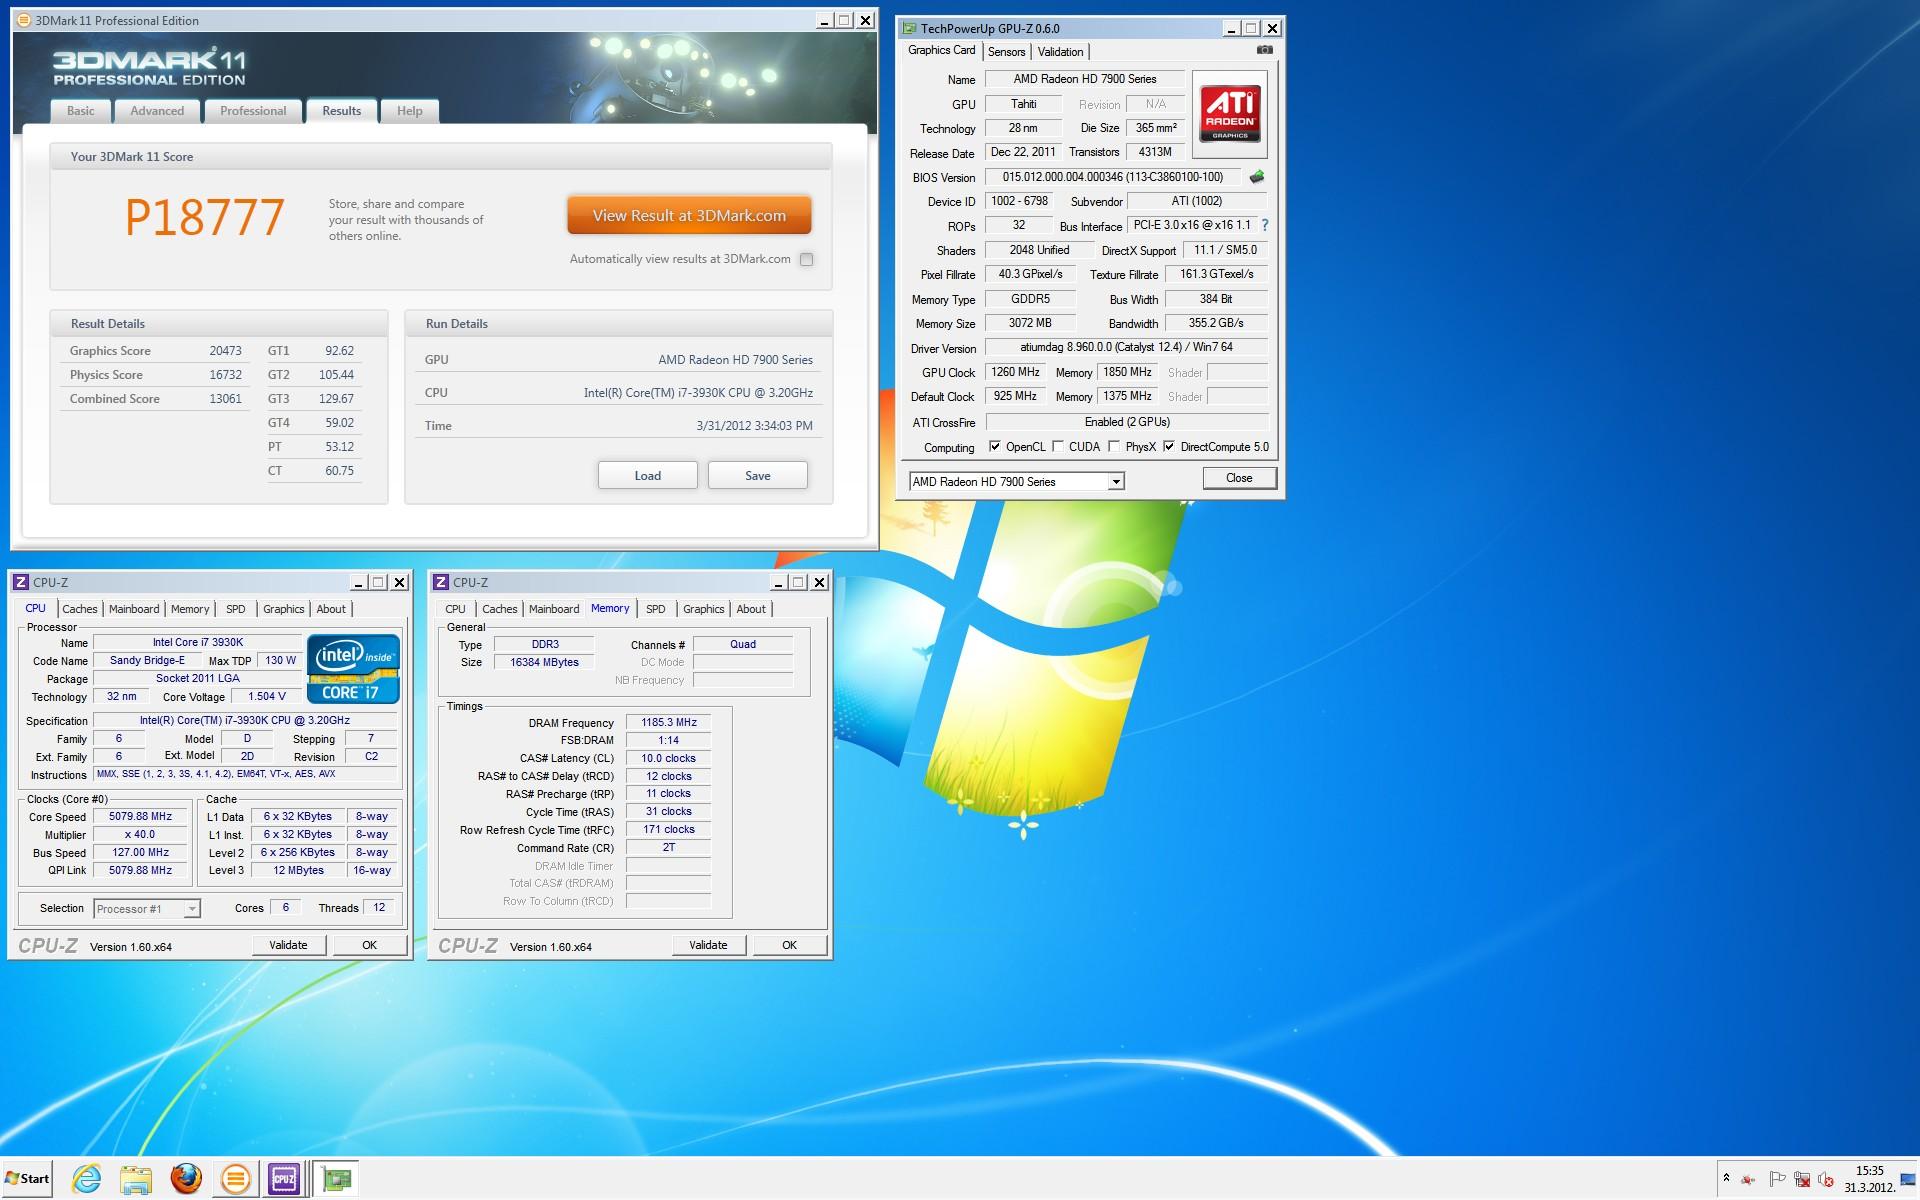Screen dimensions: 1920x1200
Task: Toggle Automatically view results at 3DMark.com checkbox
Action: pyautogui.click(x=806, y=259)
